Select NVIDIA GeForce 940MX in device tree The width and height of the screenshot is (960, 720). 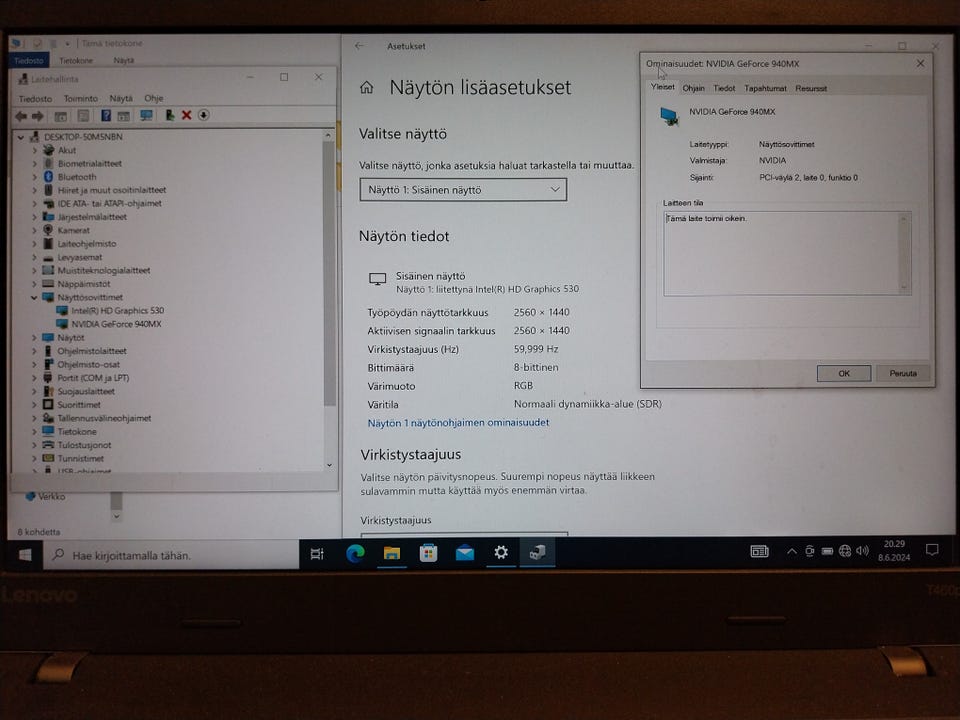[x=116, y=324]
